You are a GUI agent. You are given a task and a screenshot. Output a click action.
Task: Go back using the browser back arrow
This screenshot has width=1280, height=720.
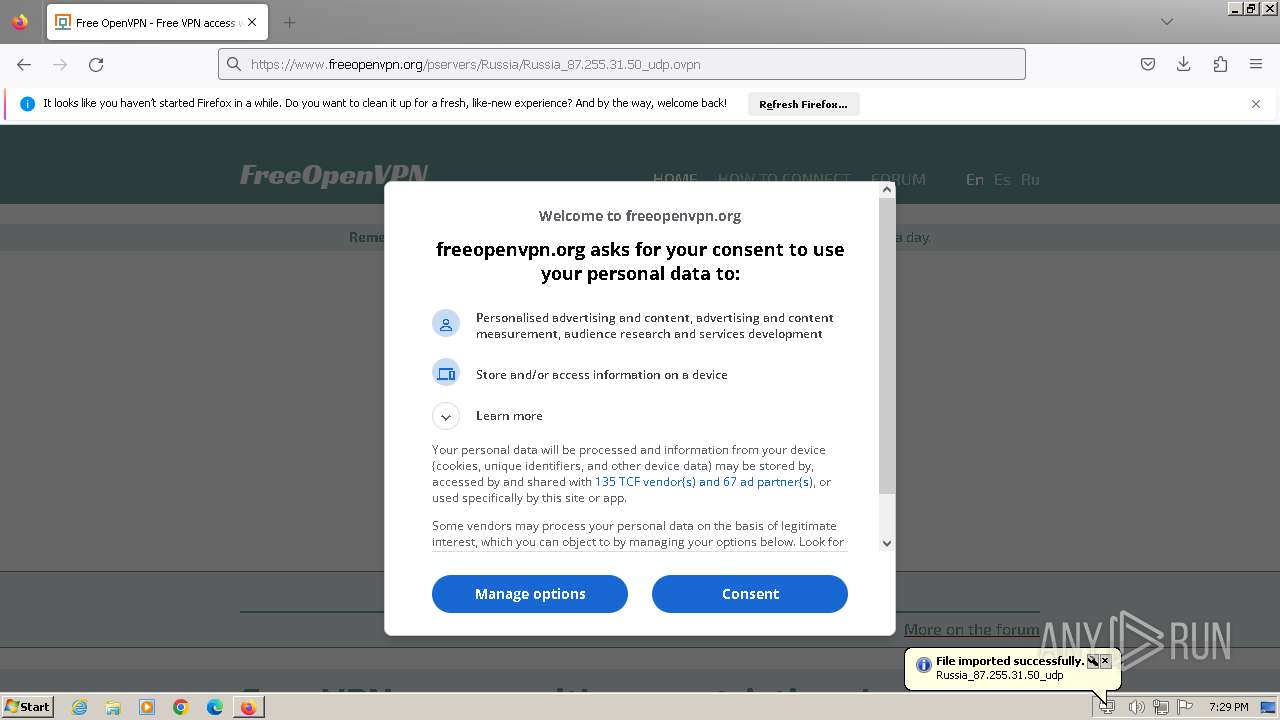click(x=24, y=64)
